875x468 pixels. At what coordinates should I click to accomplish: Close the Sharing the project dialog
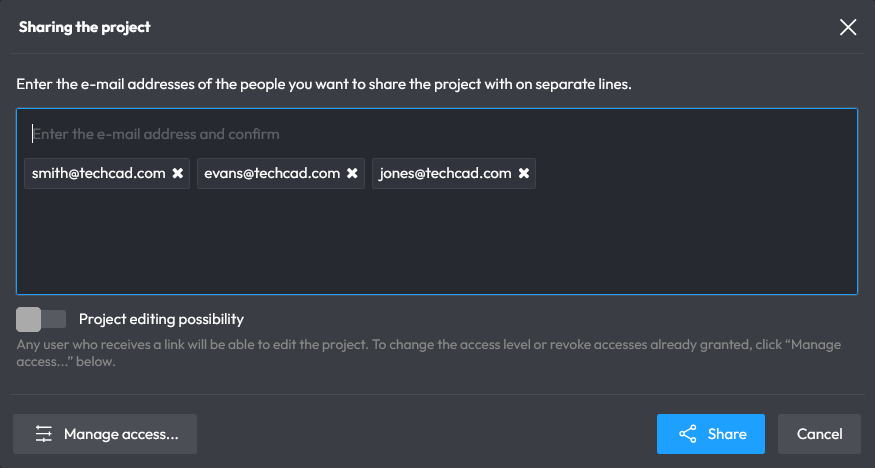848,27
